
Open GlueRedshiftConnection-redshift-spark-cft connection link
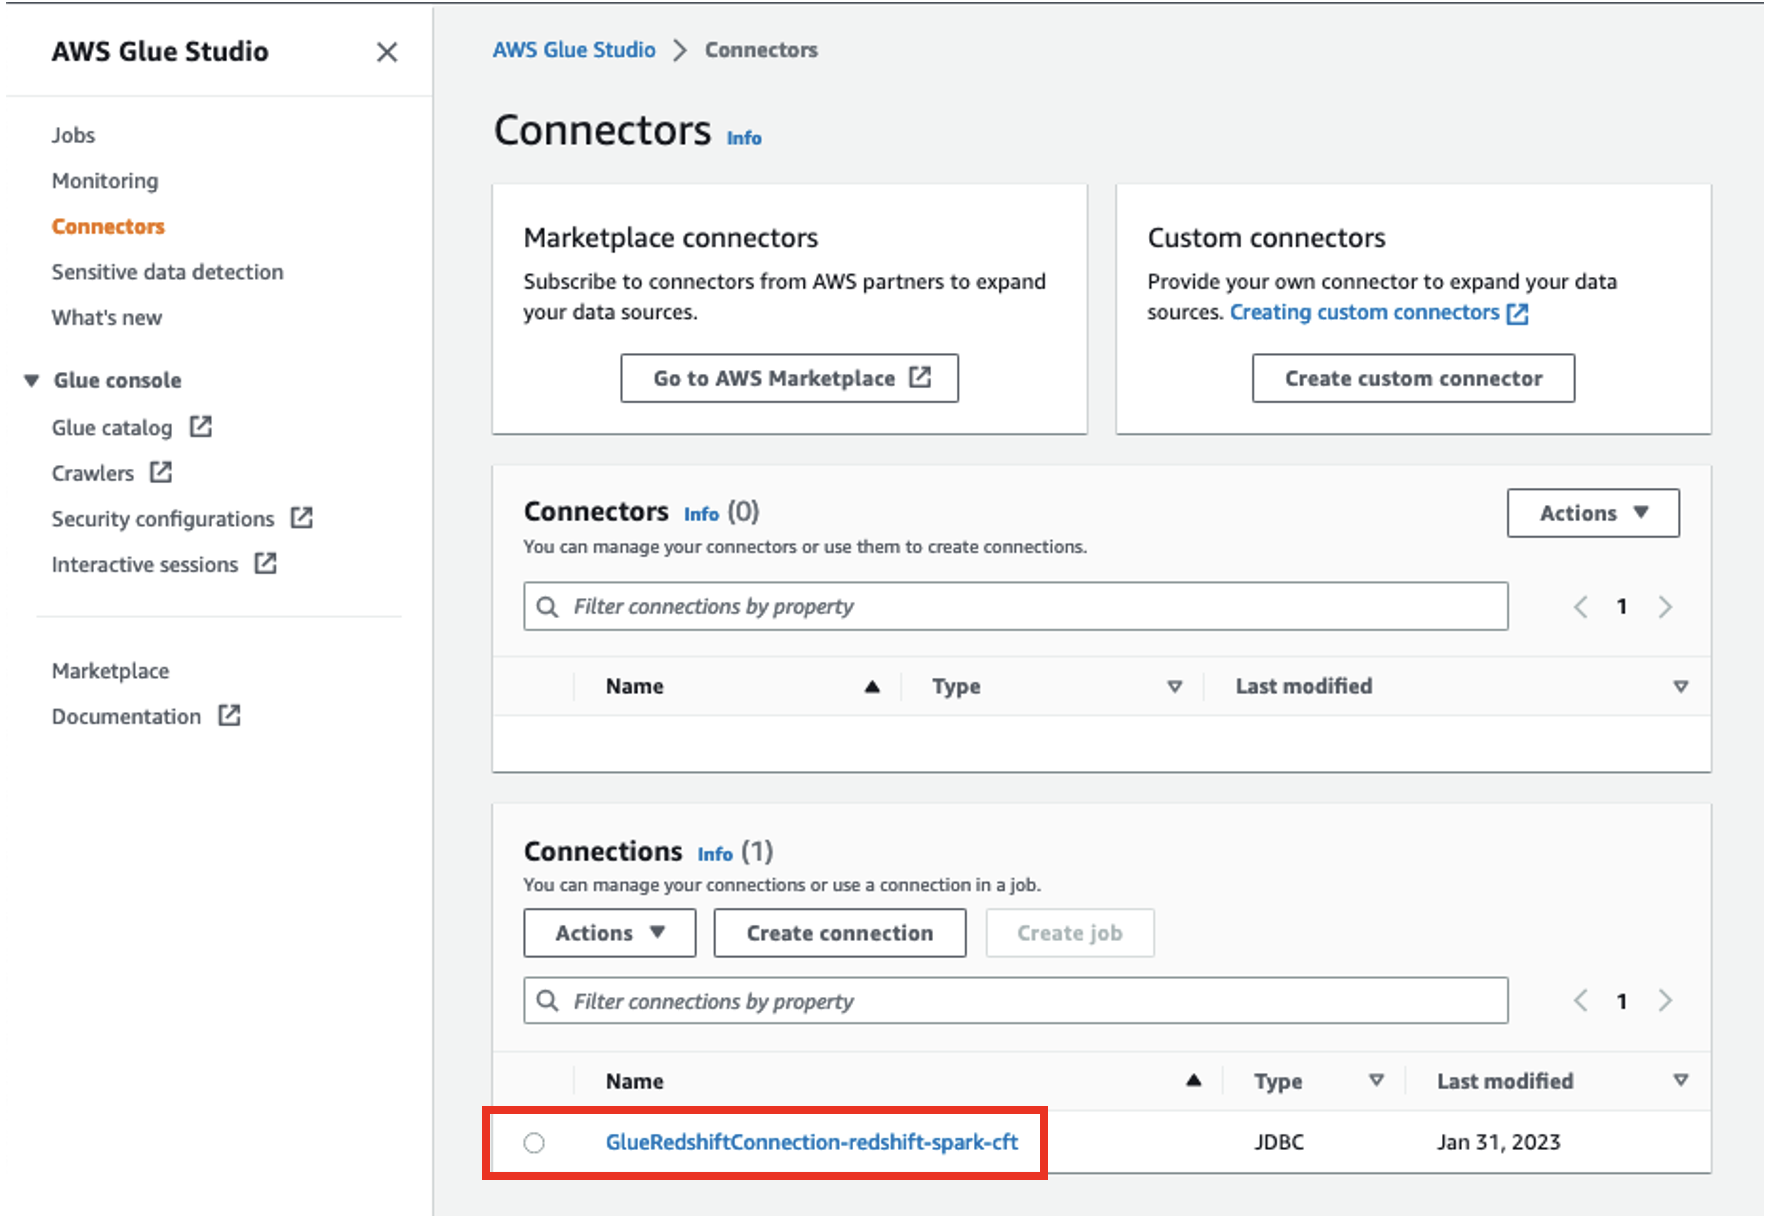pos(812,1142)
